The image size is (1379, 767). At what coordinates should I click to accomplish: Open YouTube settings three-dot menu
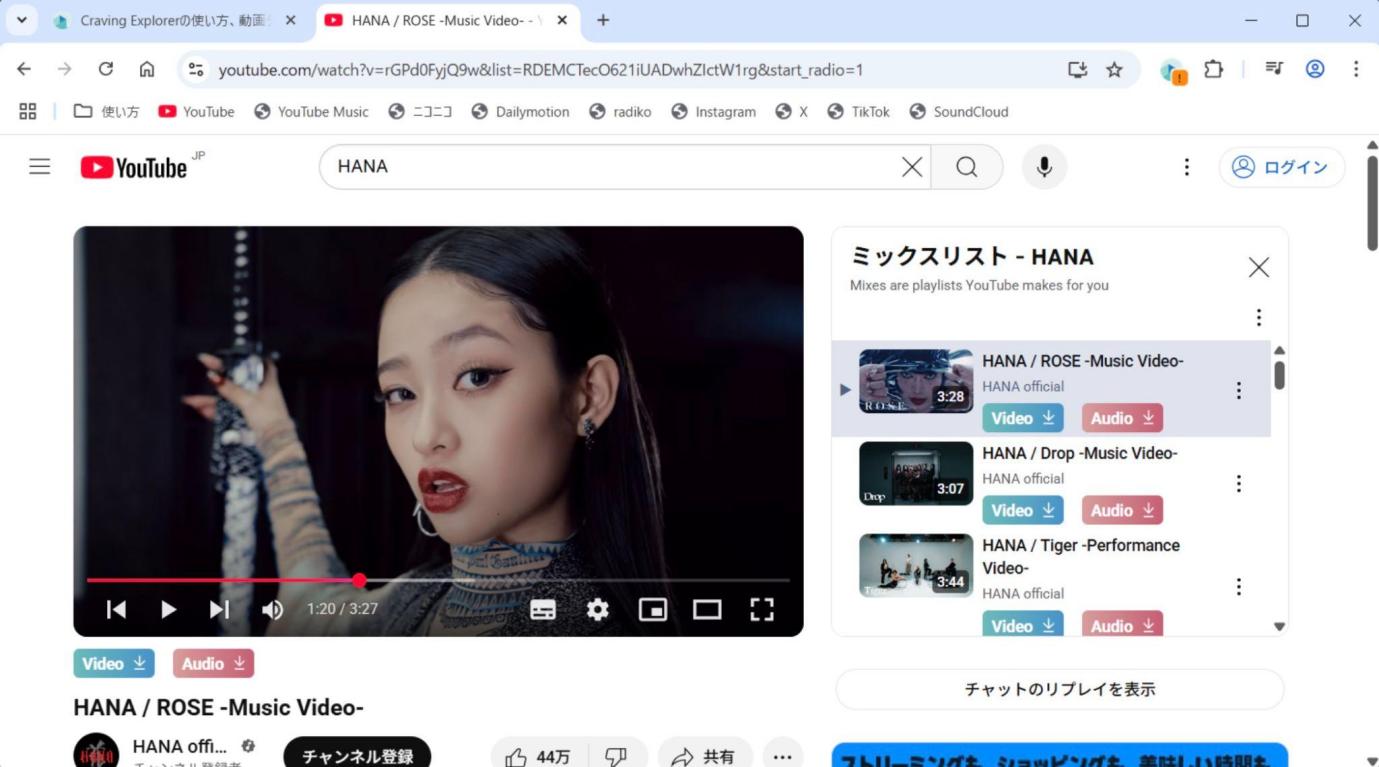(x=1187, y=167)
